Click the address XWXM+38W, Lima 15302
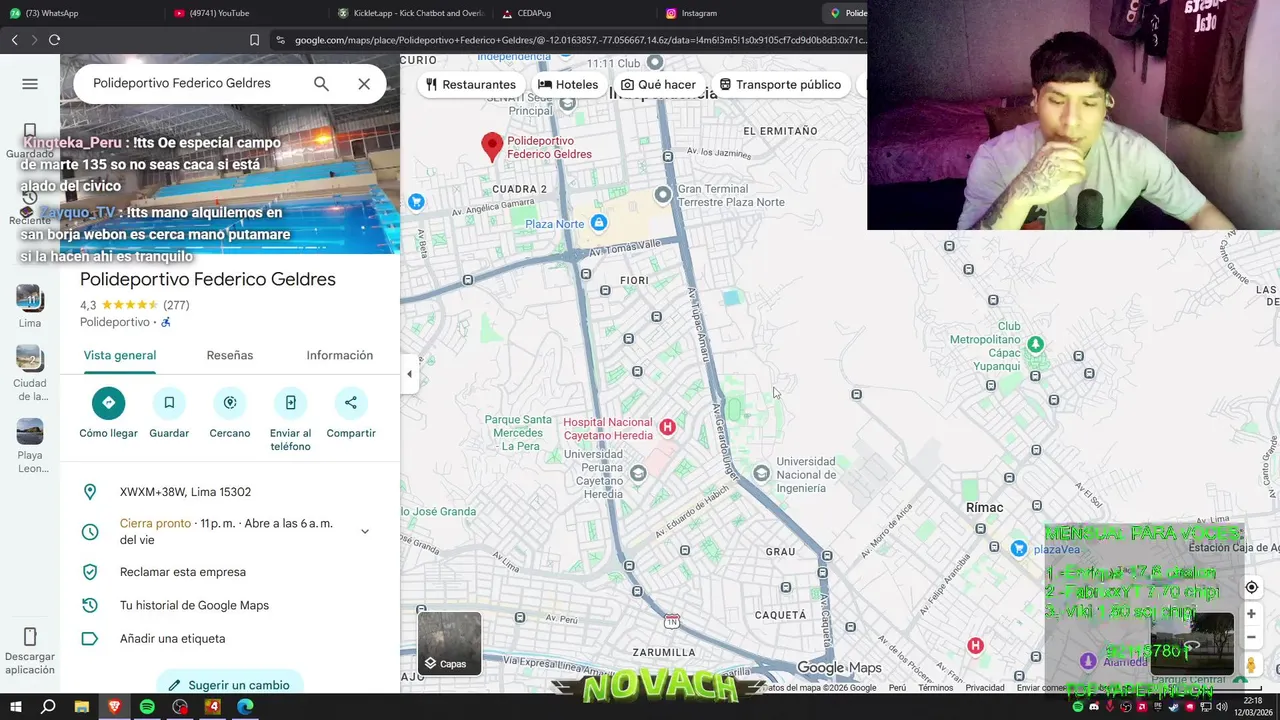Viewport: 1280px width, 720px height. (x=185, y=492)
